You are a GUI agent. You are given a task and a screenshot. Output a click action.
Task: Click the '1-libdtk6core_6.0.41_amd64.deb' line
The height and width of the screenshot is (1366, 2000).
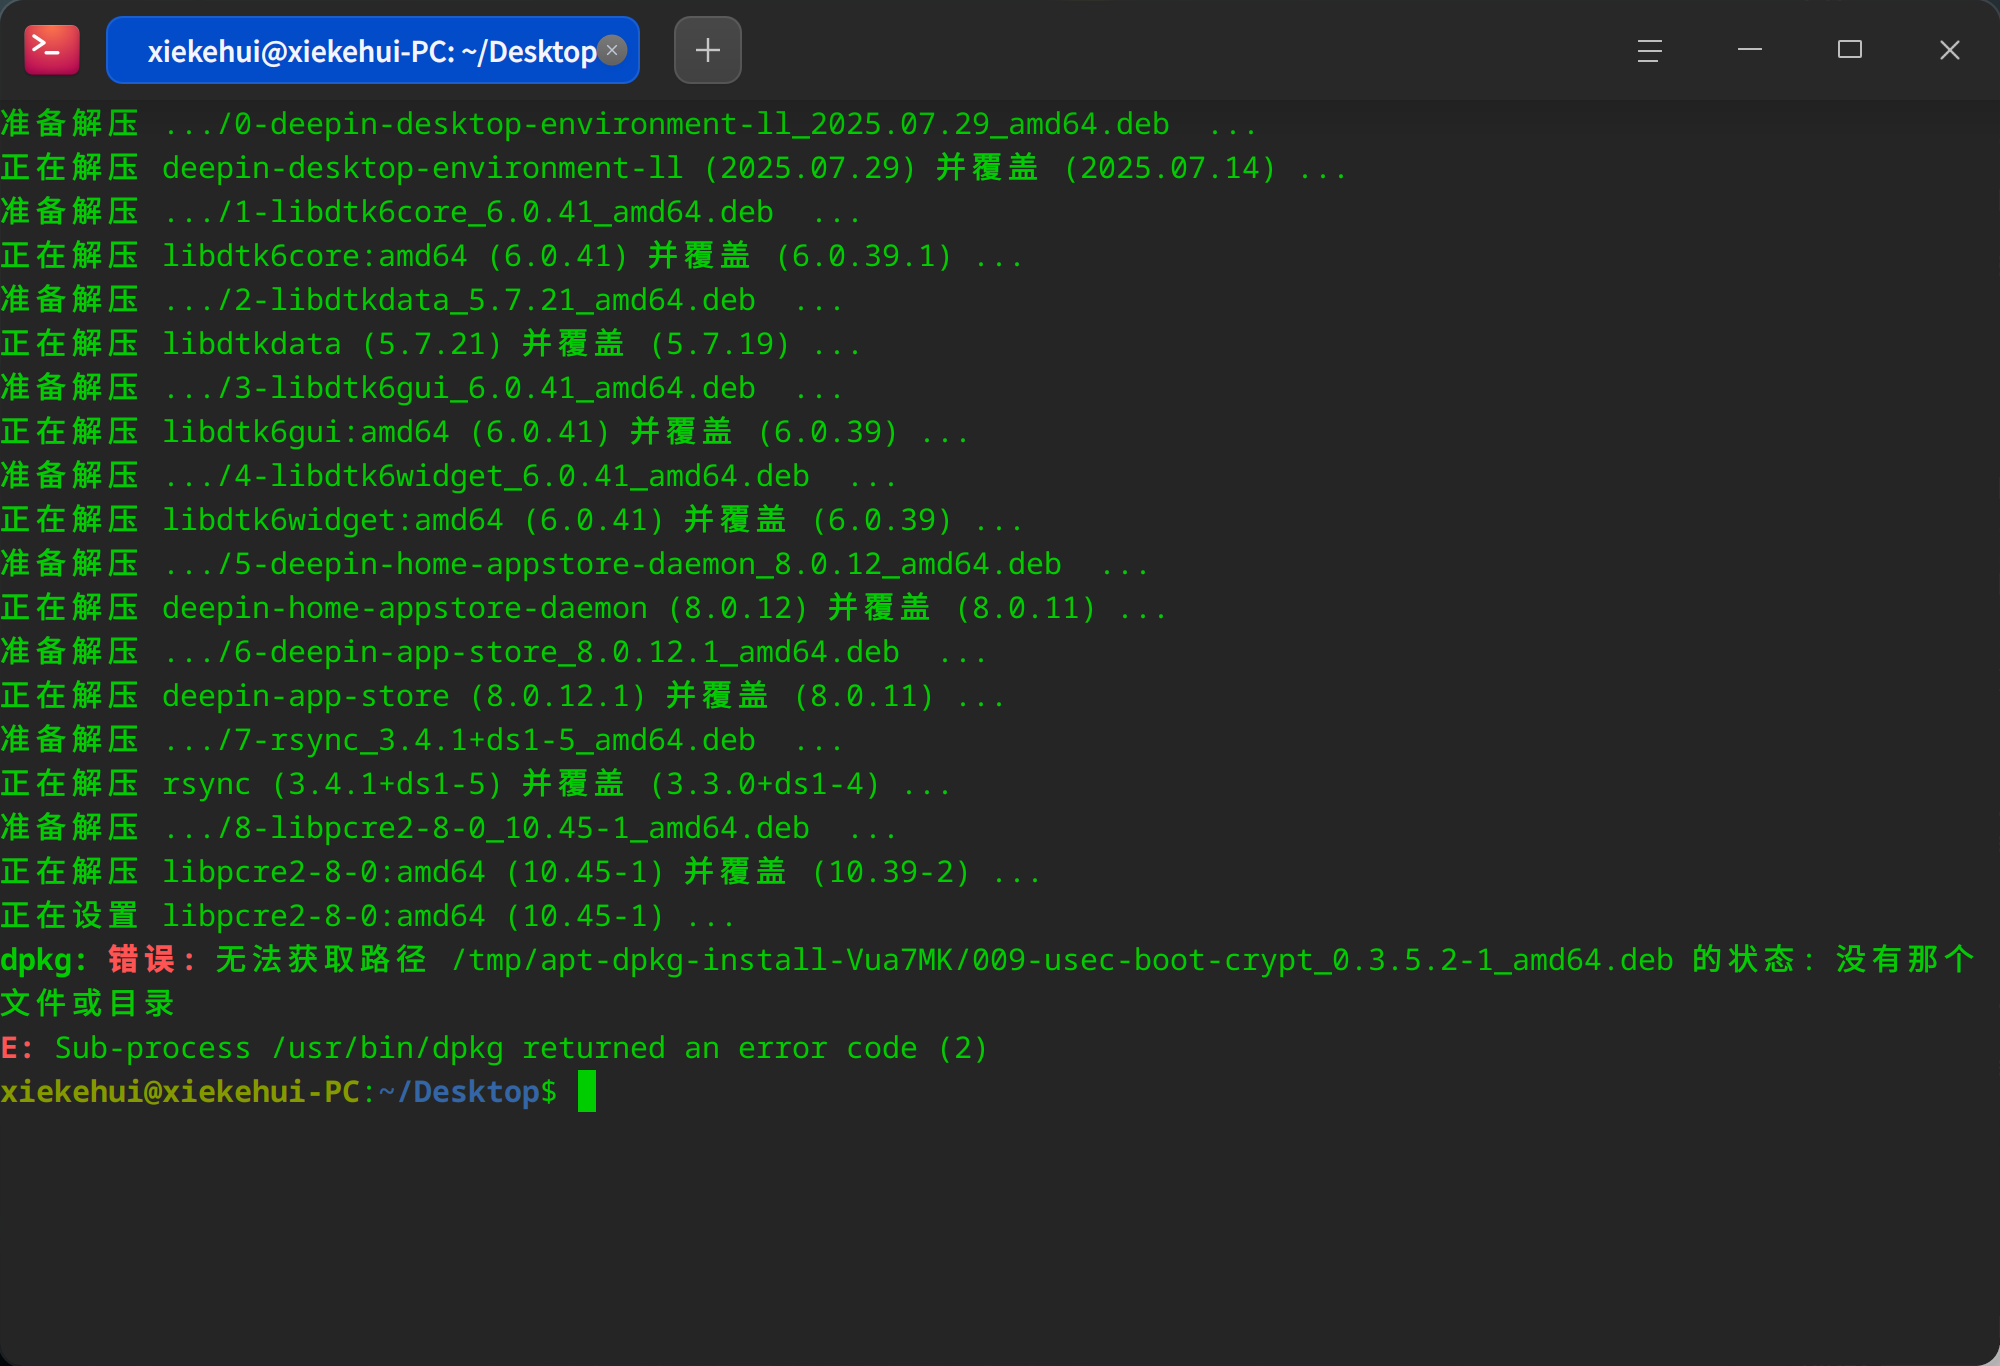(x=431, y=212)
